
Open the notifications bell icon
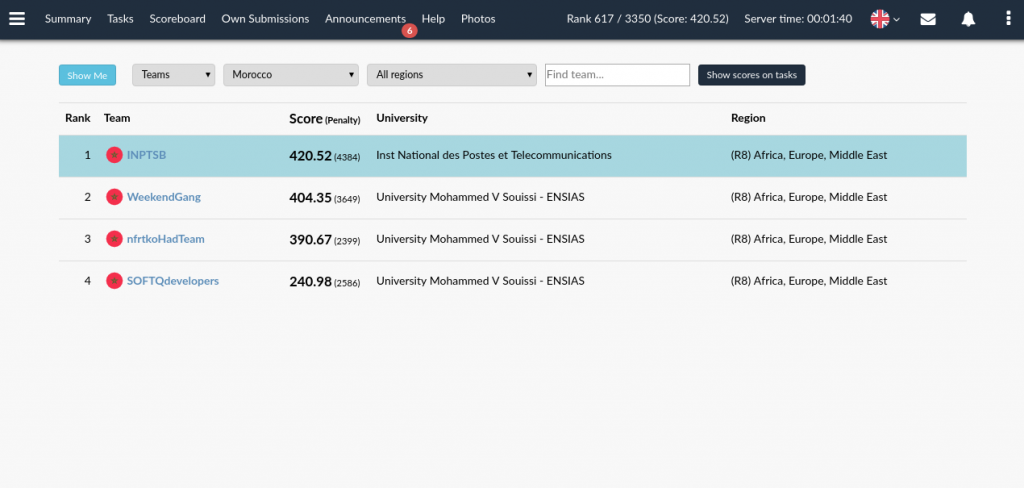pyautogui.click(x=968, y=20)
